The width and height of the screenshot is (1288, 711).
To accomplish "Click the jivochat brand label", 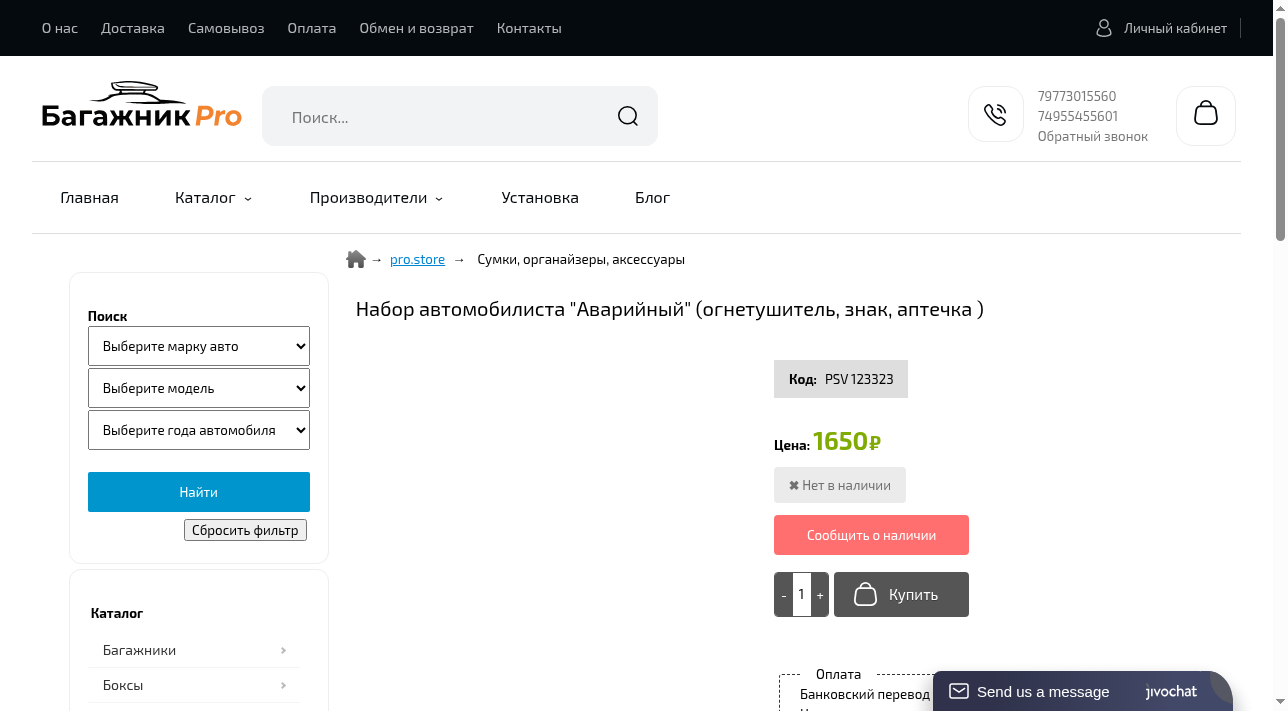I will pos(1171,691).
